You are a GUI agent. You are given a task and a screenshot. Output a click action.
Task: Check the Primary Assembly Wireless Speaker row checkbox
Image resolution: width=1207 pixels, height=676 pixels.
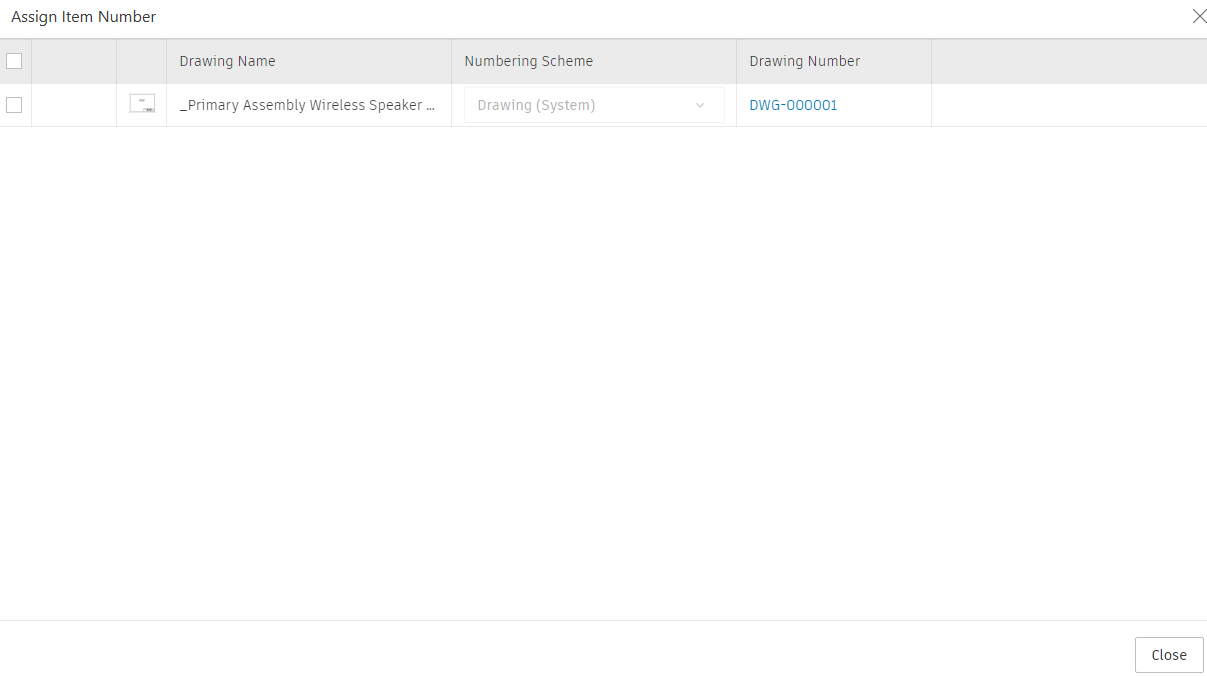pyautogui.click(x=14, y=105)
